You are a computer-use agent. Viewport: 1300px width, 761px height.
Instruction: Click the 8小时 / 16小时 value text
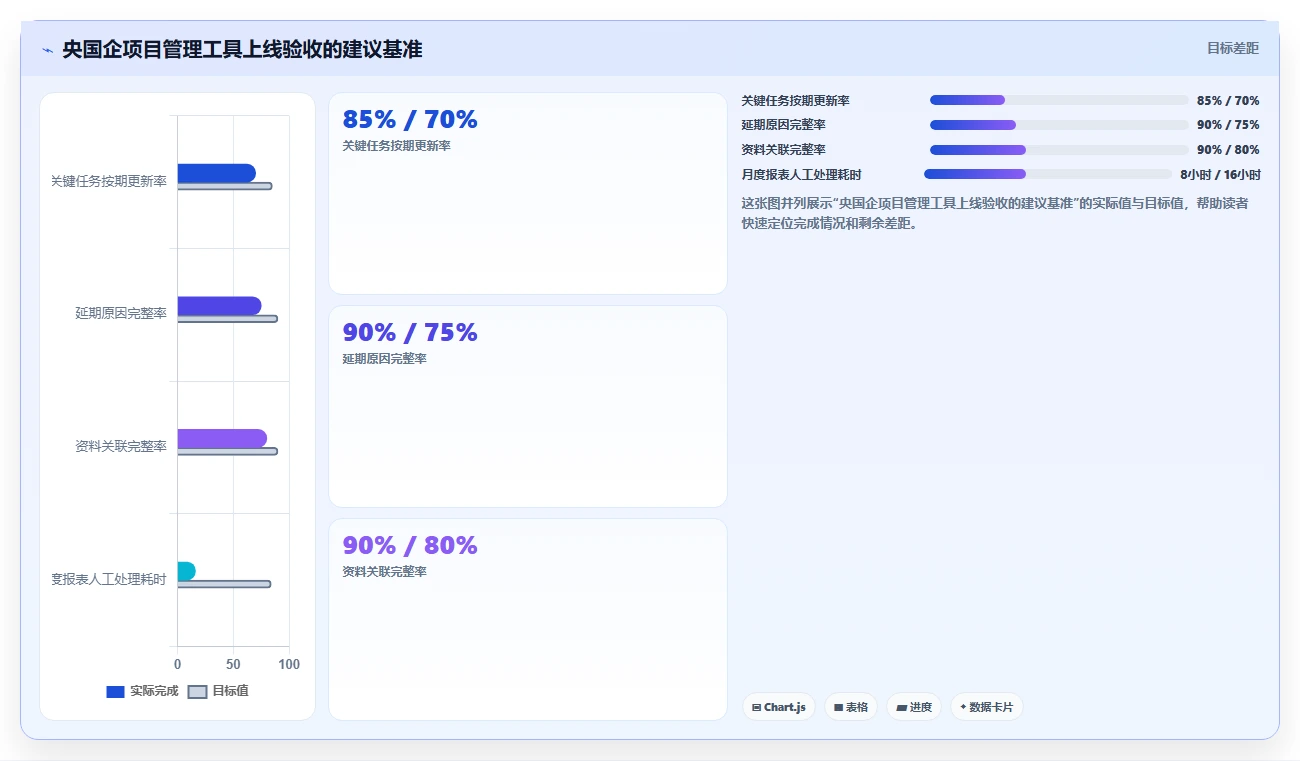point(1220,175)
